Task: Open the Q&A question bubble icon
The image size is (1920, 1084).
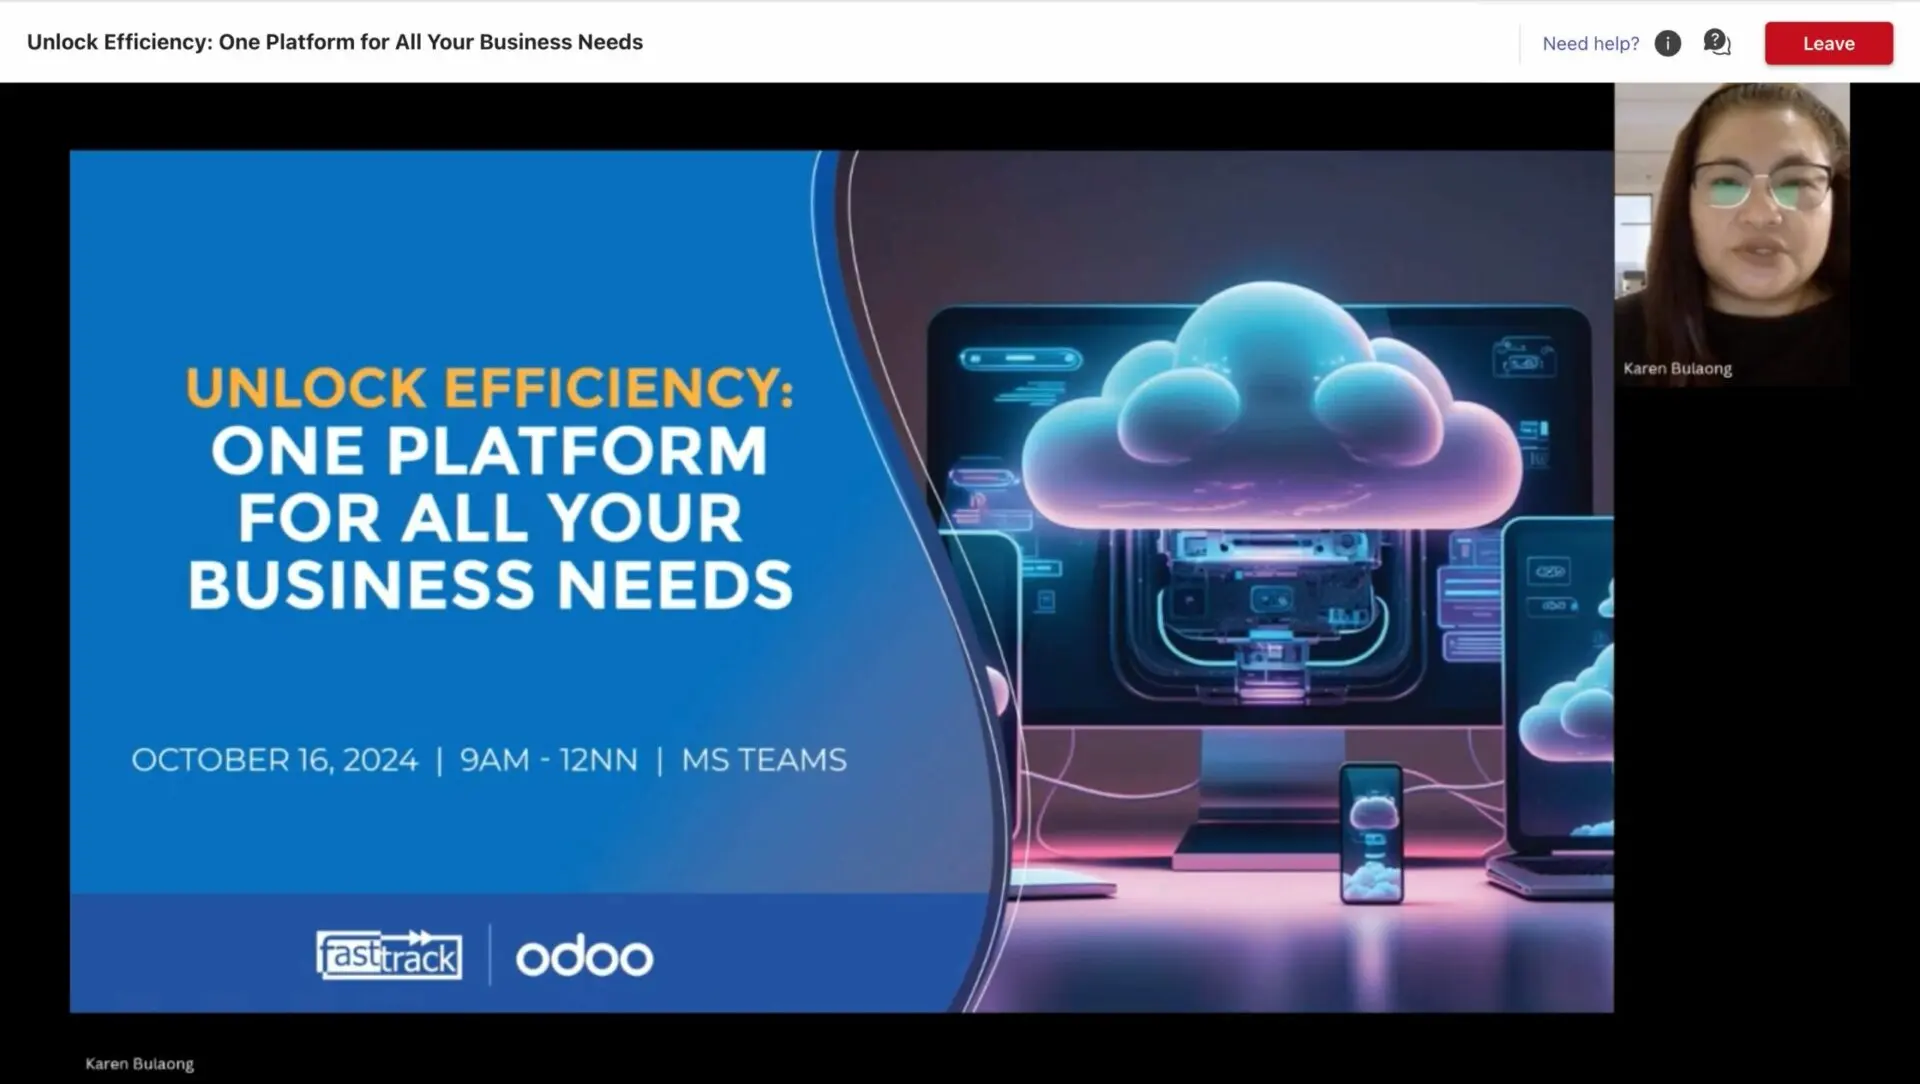Action: (1716, 43)
